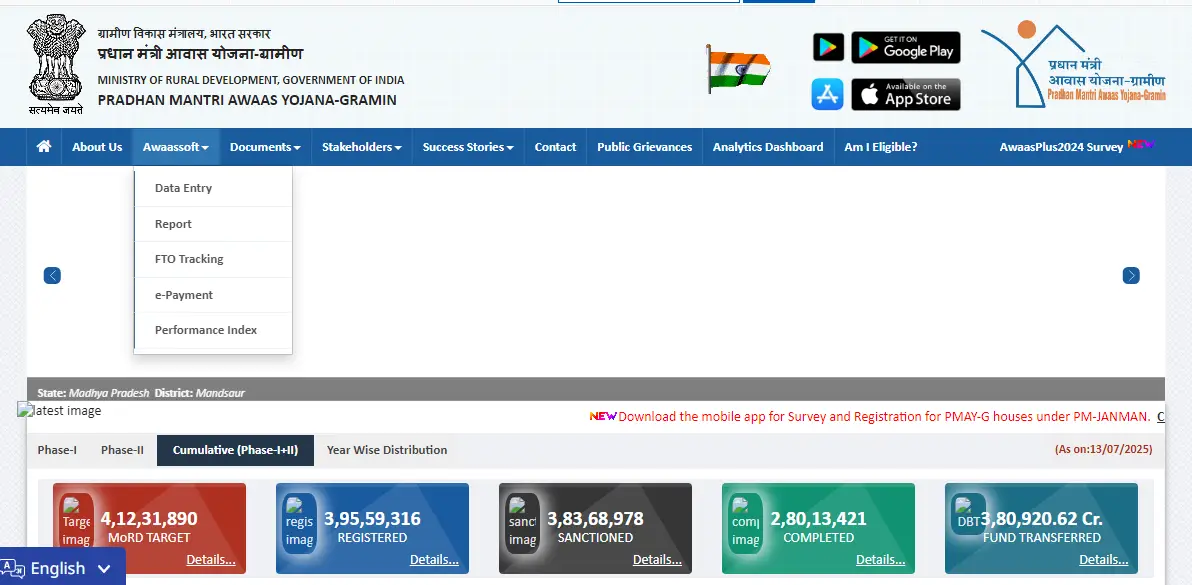Switch to the Phase-I tab
This screenshot has width=1192, height=585.
57,450
